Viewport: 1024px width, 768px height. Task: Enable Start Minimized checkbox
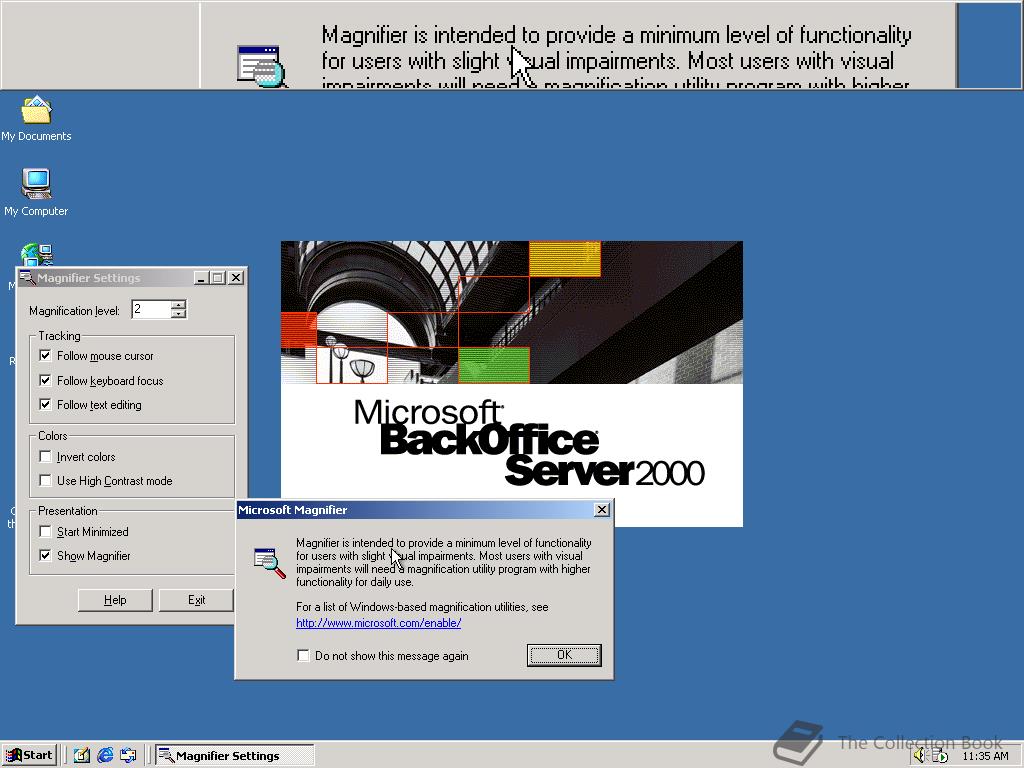(45, 532)
